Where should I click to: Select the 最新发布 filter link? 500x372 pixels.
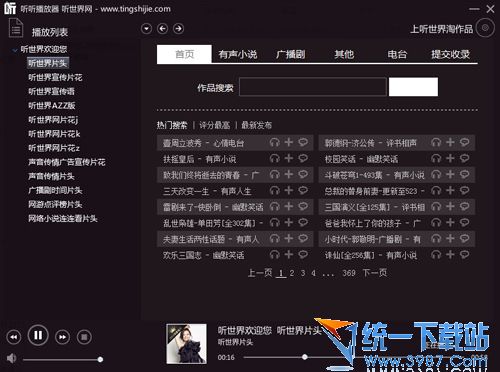256,125
